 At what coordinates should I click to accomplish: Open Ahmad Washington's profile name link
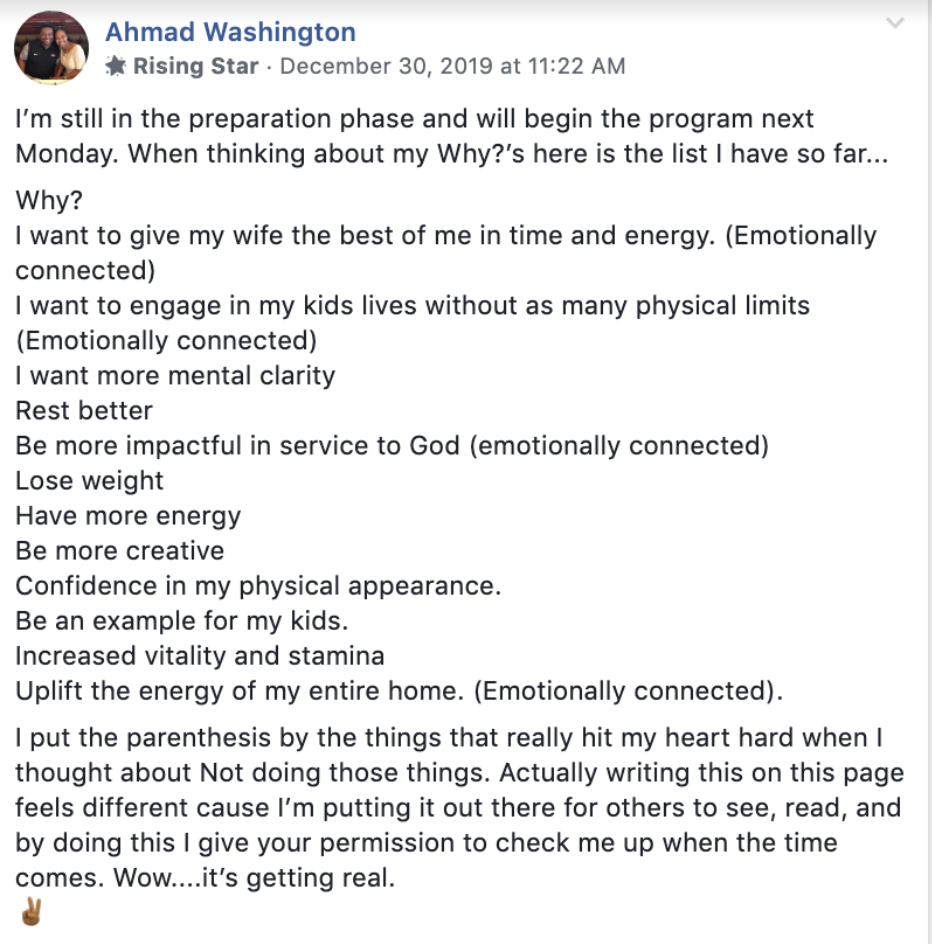[231, 32]
